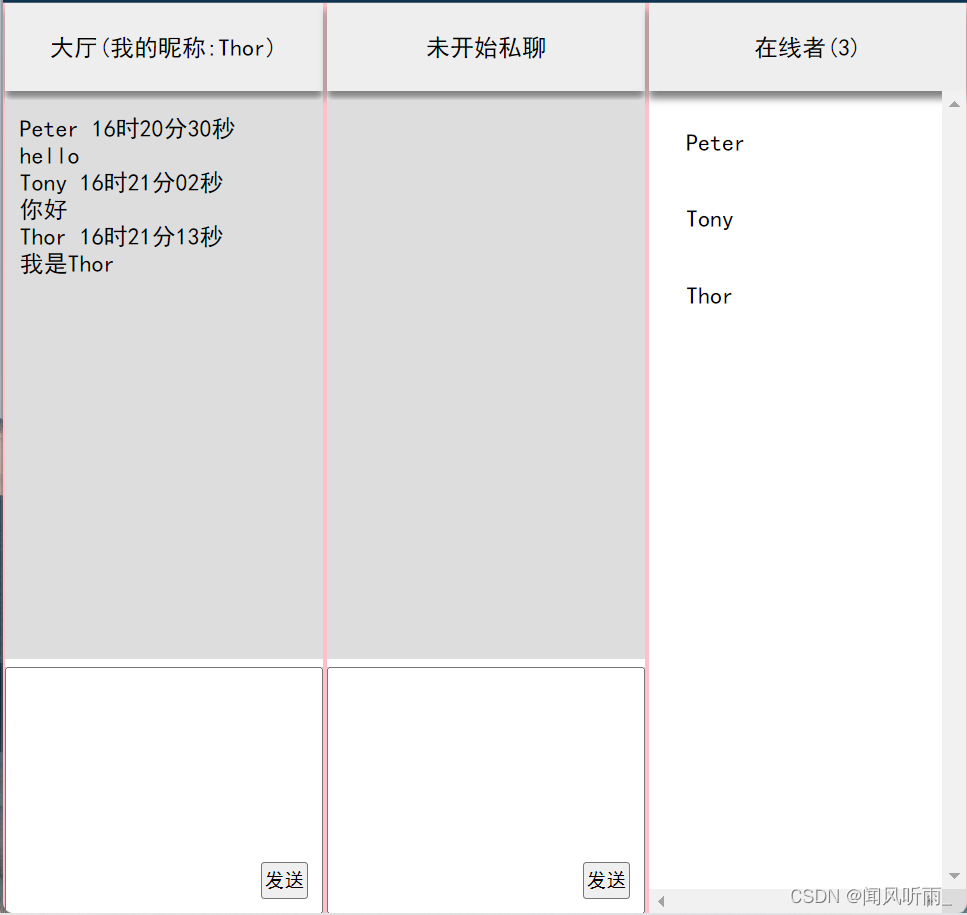Image resolution: width=967 pixels, height=915 pixels.
Task: Select Thor in the online users list
Action: [709, 296]
